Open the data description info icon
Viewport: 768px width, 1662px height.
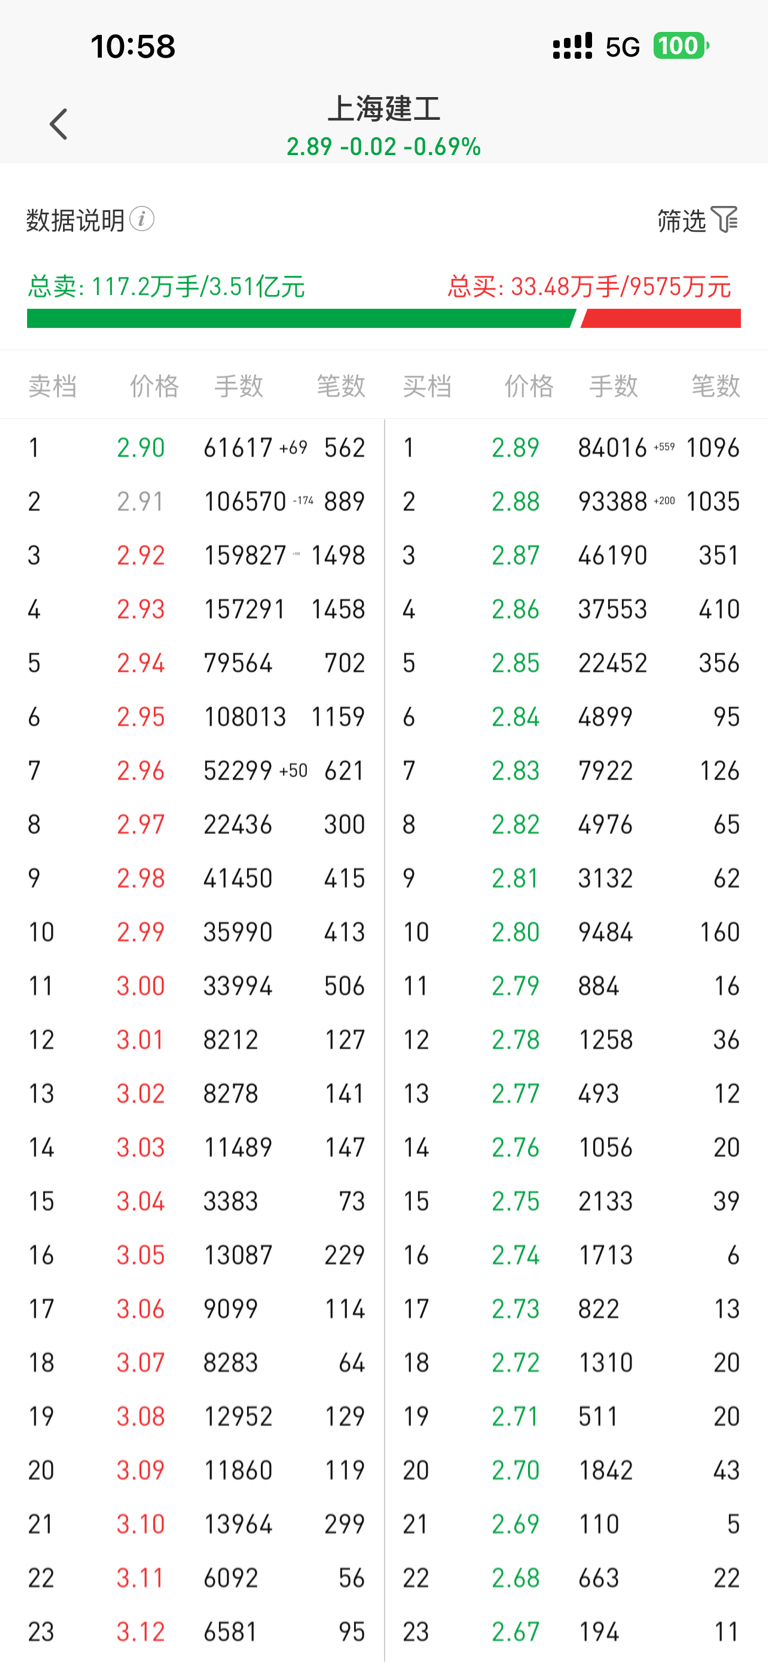pos(142,219)
